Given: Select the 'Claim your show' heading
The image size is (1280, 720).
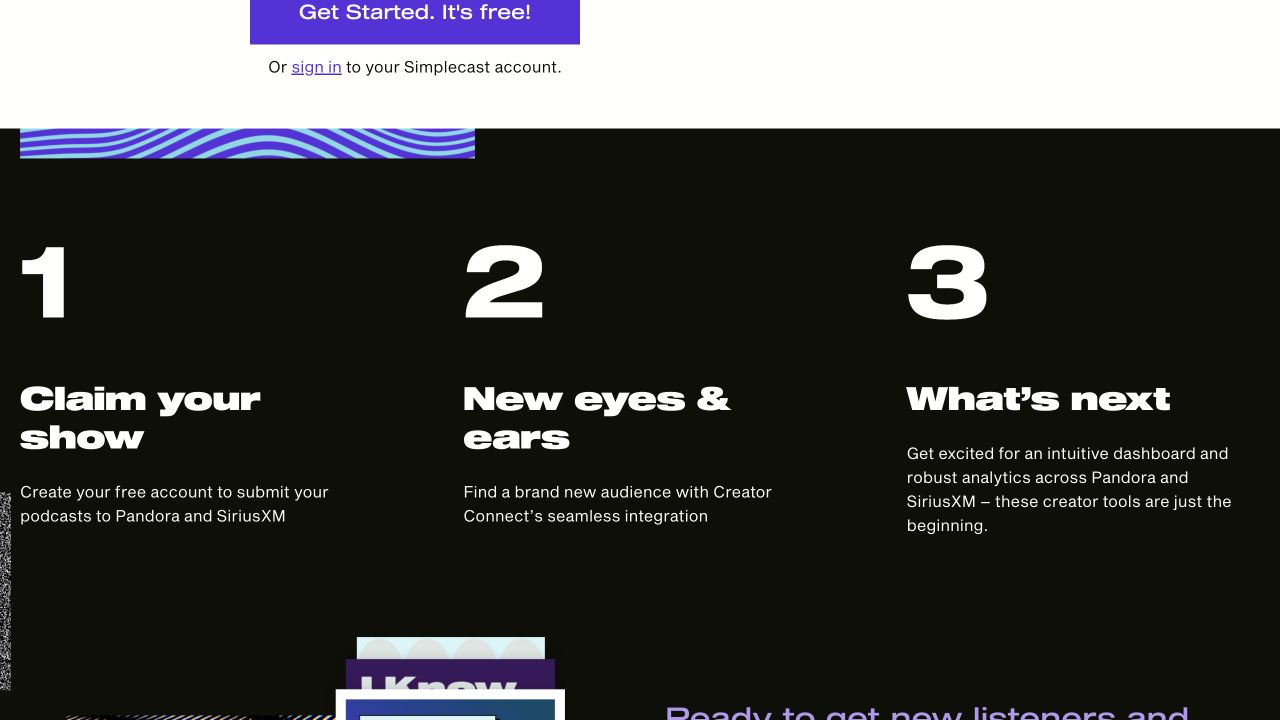Looking at the screenshot, I should coord(140,418).
